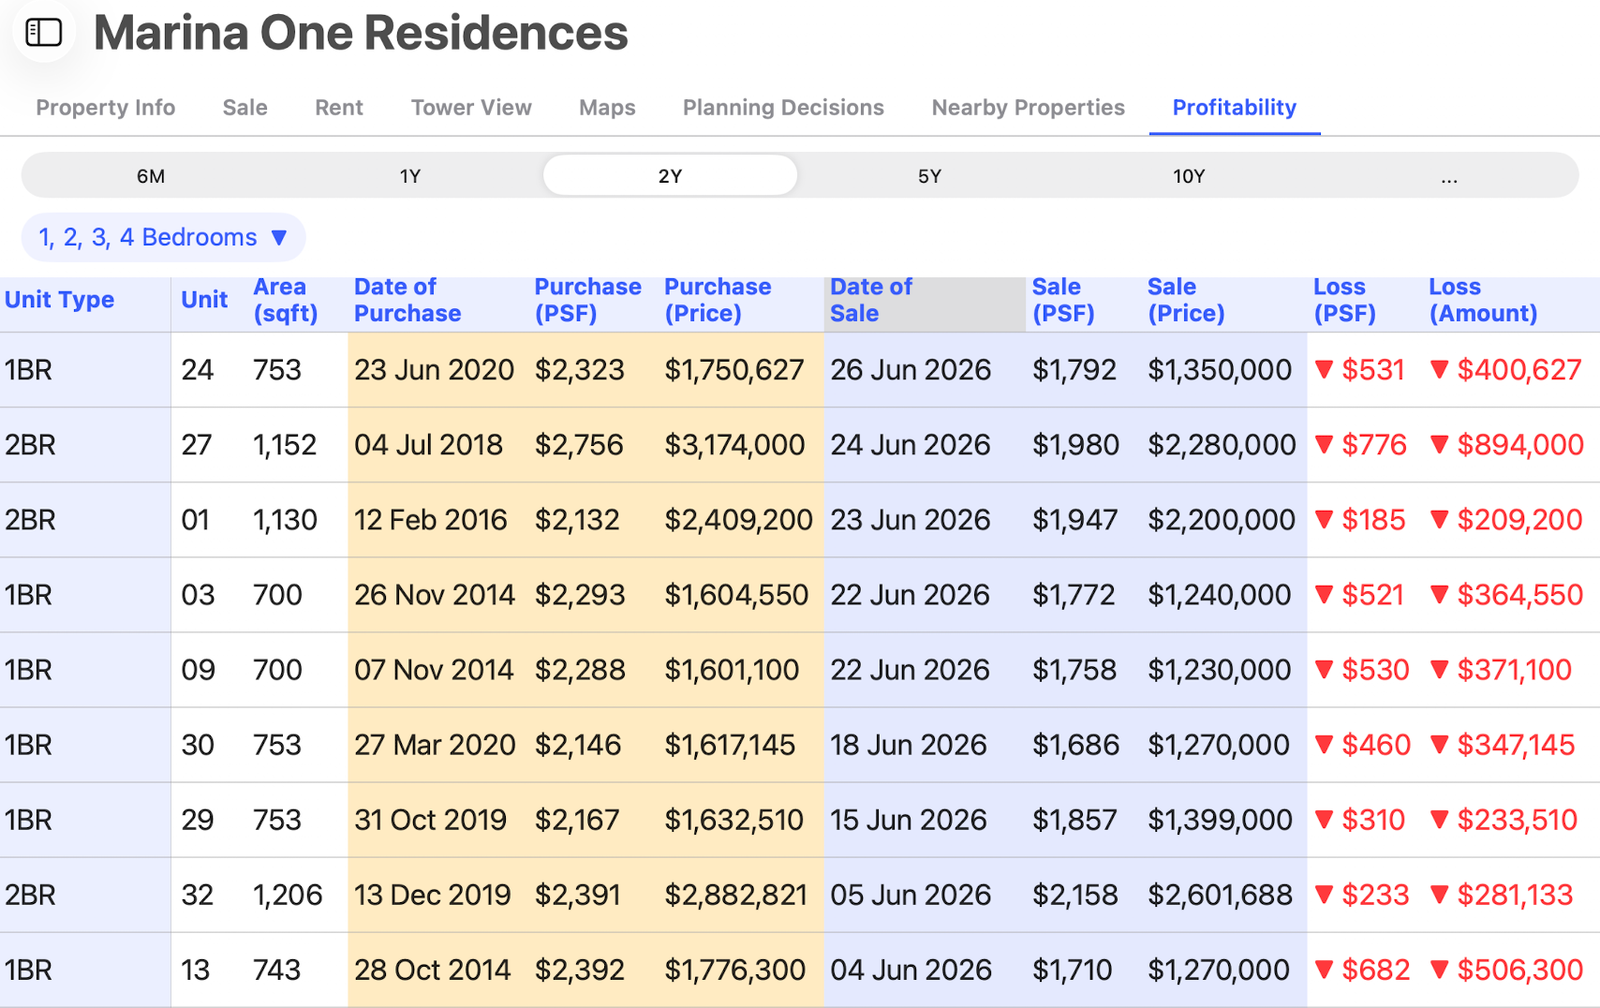Click loss amount $281,133
This screenshot has height=1008, width=1600.
click(1502, 895)
